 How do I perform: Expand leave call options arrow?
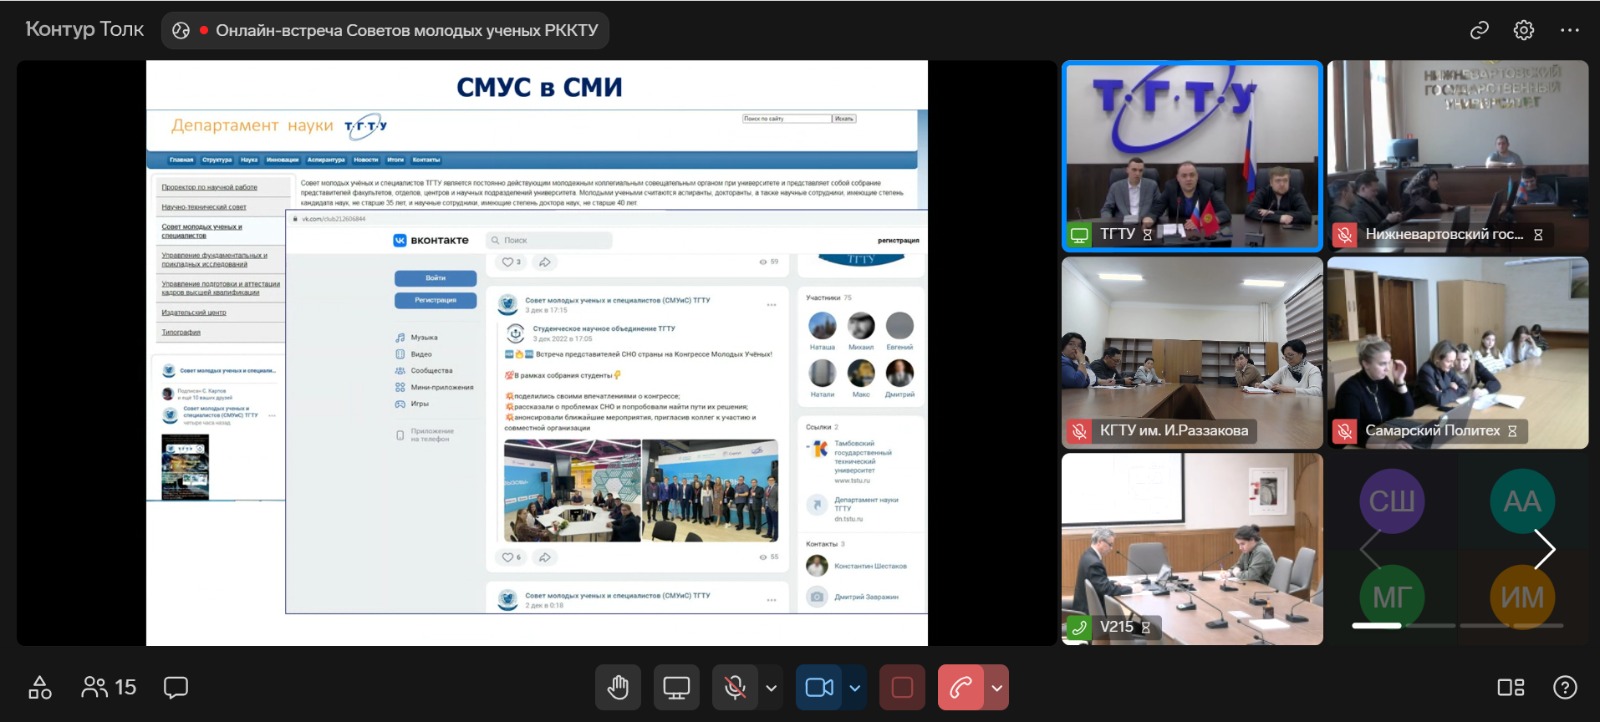[996, 688]
